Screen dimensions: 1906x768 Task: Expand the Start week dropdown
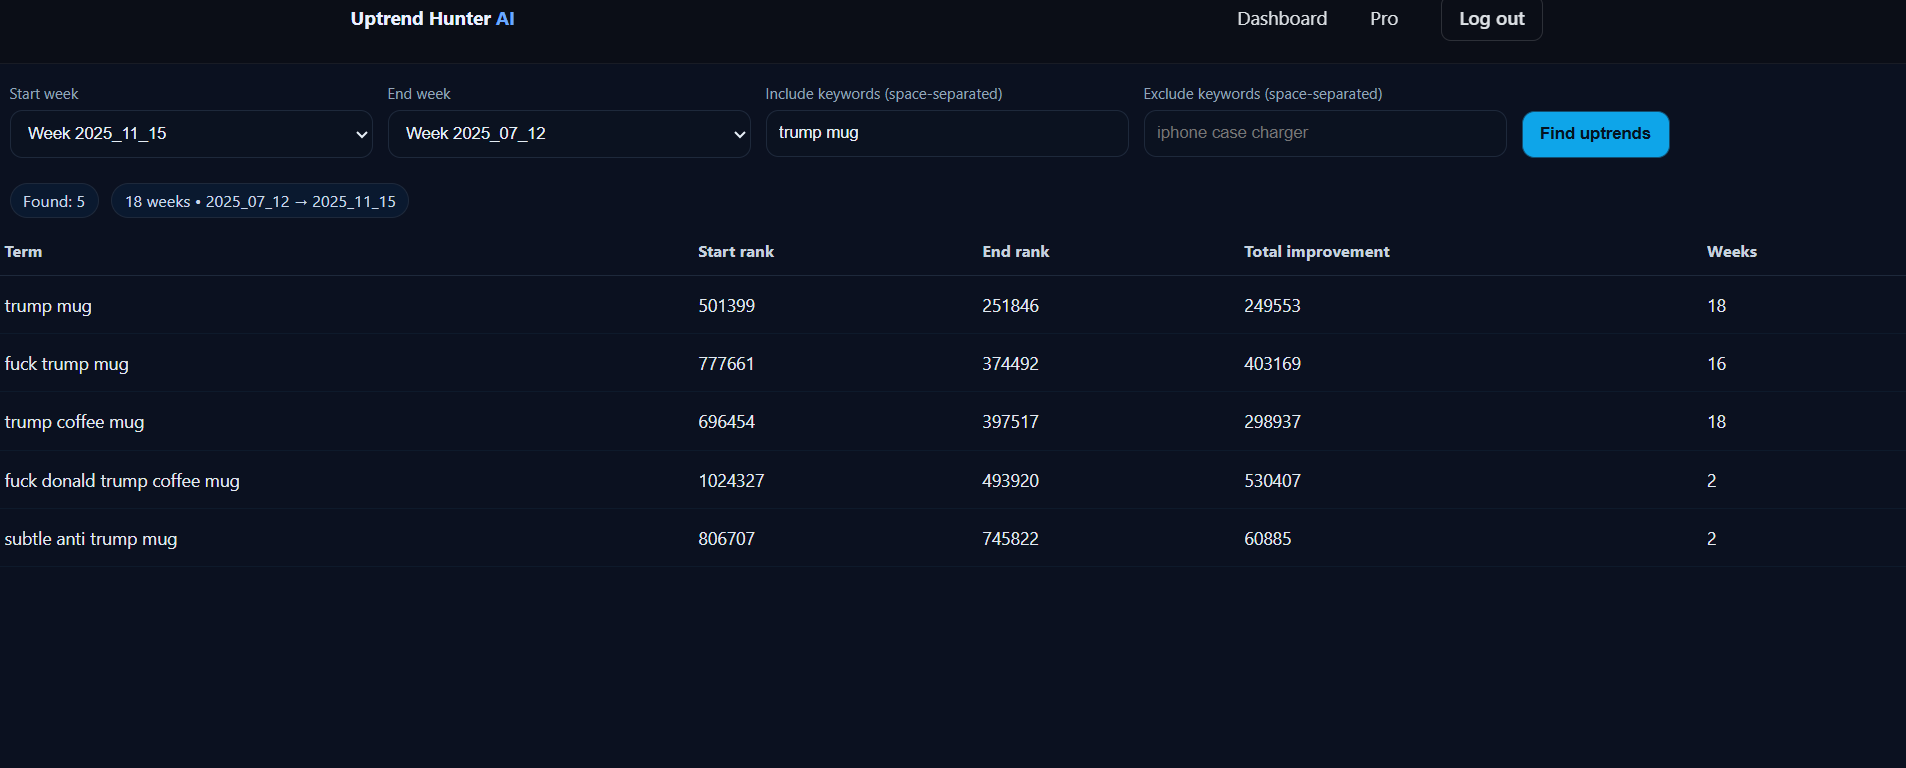coord(191,134)
